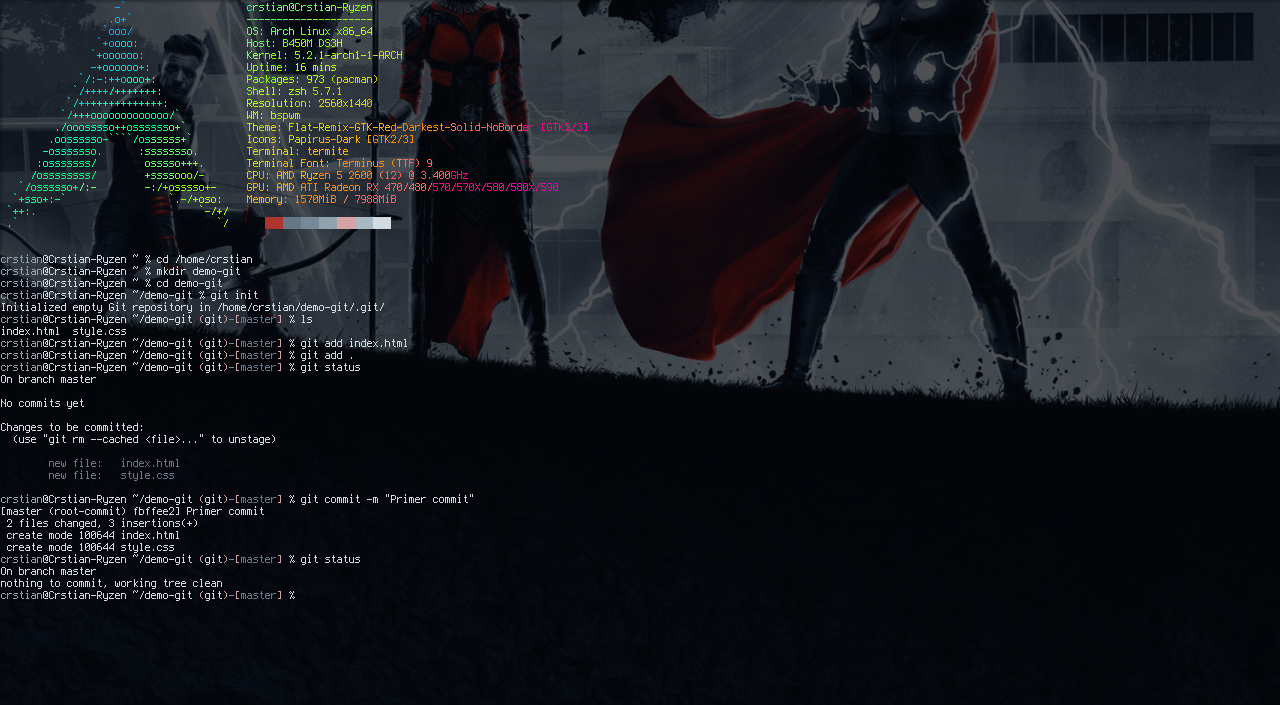Click the lightest white swatch in neofetch color bar
1280x705 pixels.
(382, 223)
